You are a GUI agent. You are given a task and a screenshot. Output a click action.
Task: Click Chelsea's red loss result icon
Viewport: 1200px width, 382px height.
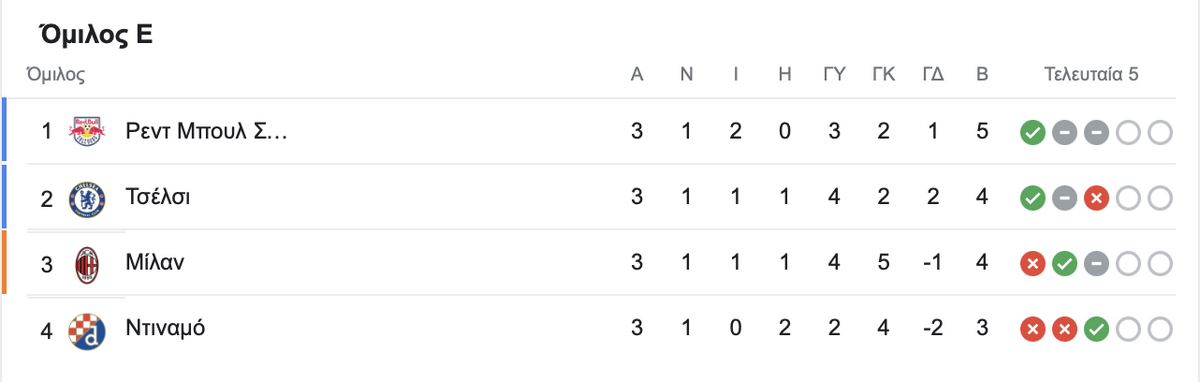point(1096,198)
